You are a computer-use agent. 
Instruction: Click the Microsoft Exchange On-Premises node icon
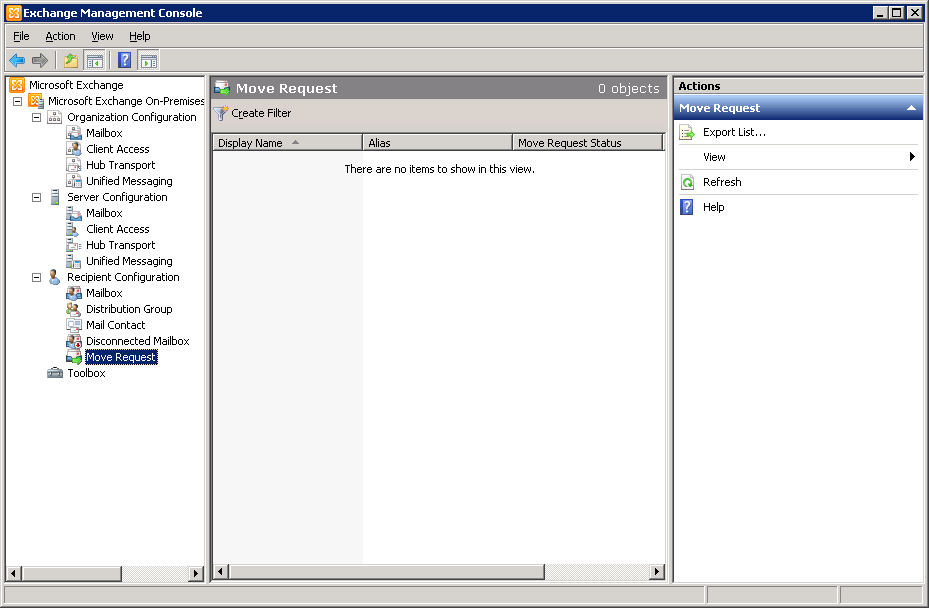point(36,101)
